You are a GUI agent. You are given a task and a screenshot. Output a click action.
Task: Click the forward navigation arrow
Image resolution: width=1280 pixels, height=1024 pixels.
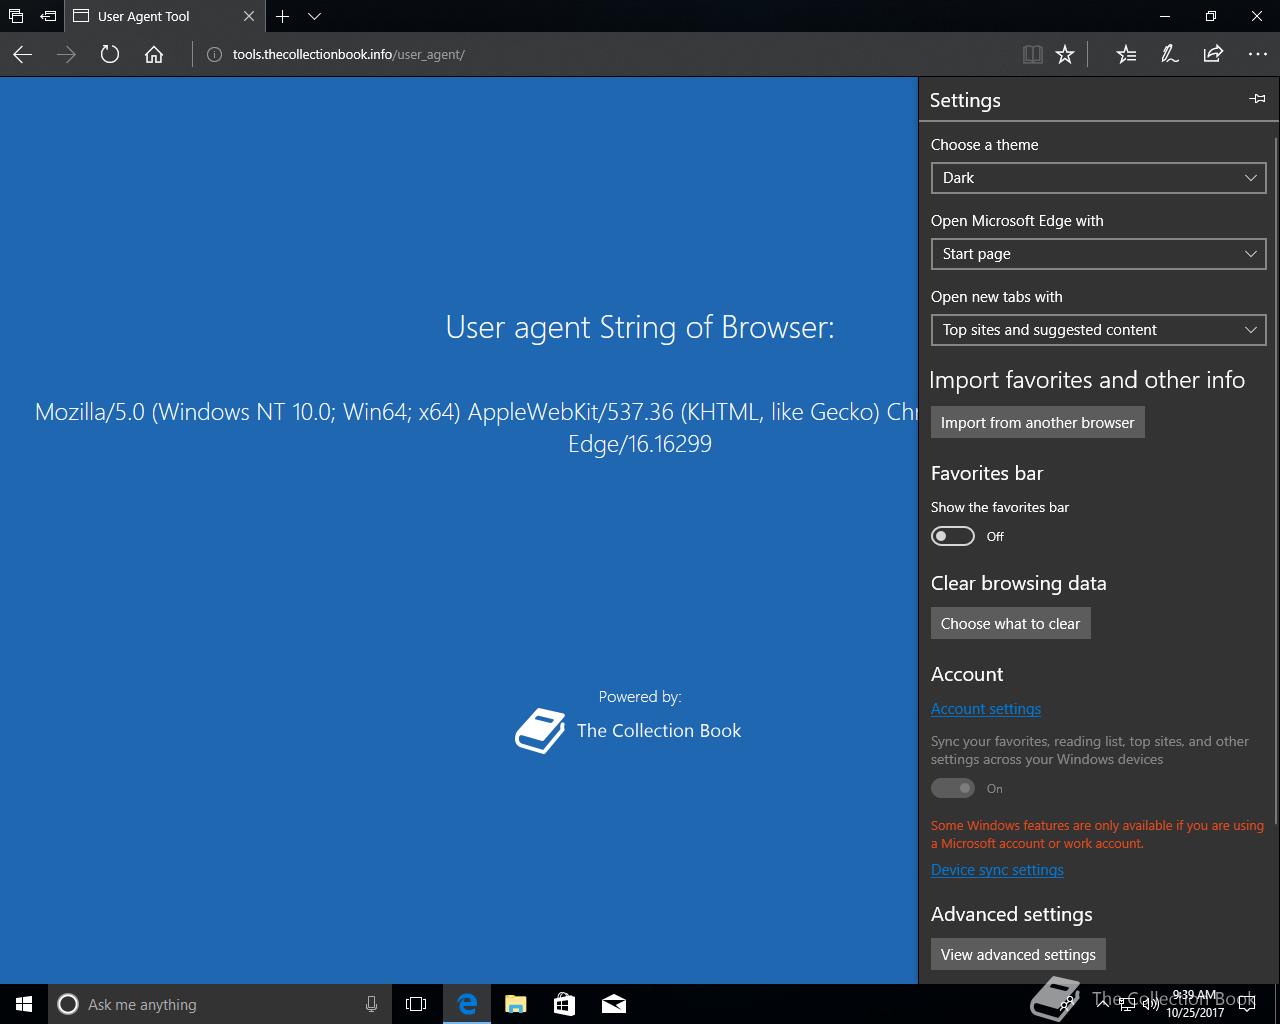[66, 55]
